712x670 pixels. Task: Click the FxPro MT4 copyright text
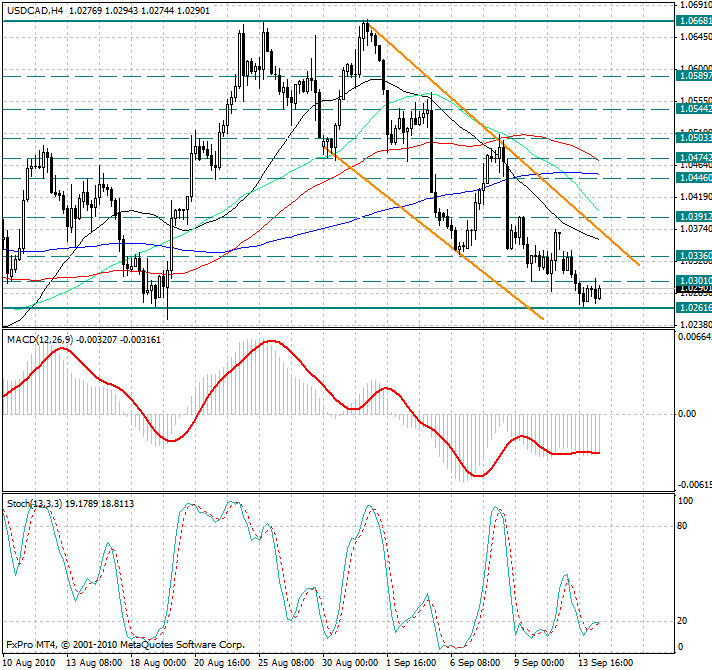125,645
